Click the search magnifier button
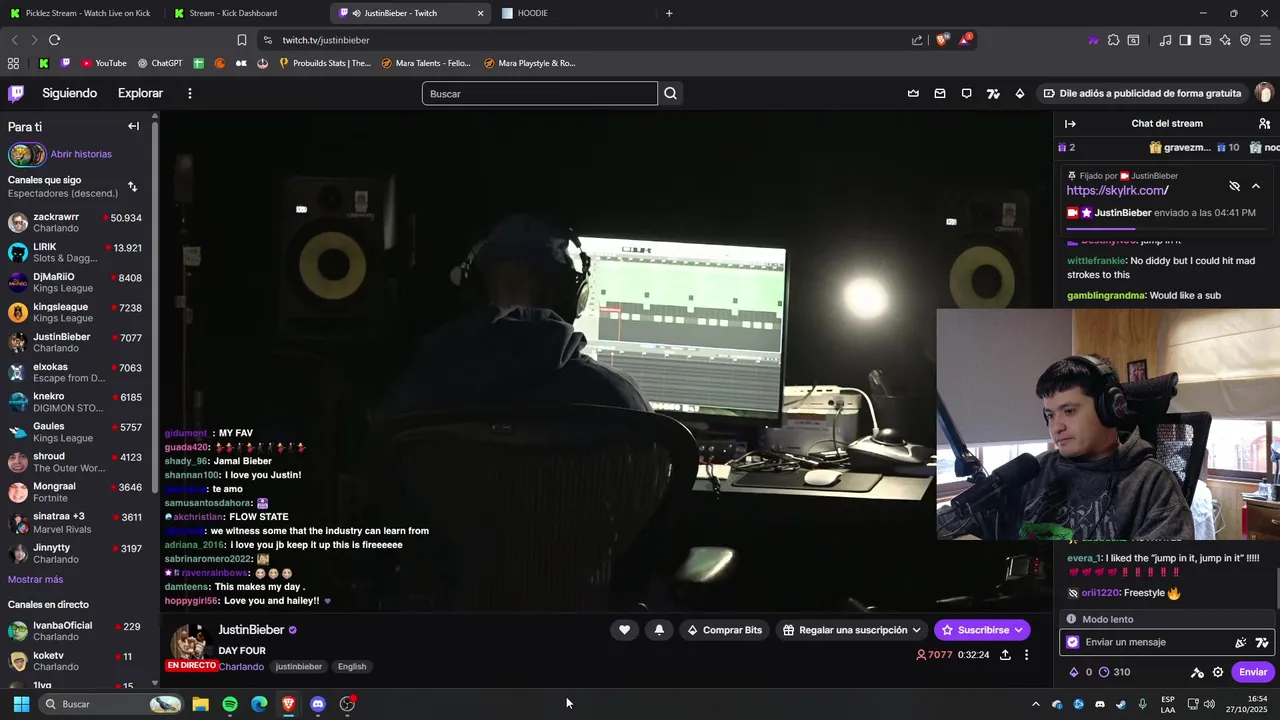 coord(670,93)
